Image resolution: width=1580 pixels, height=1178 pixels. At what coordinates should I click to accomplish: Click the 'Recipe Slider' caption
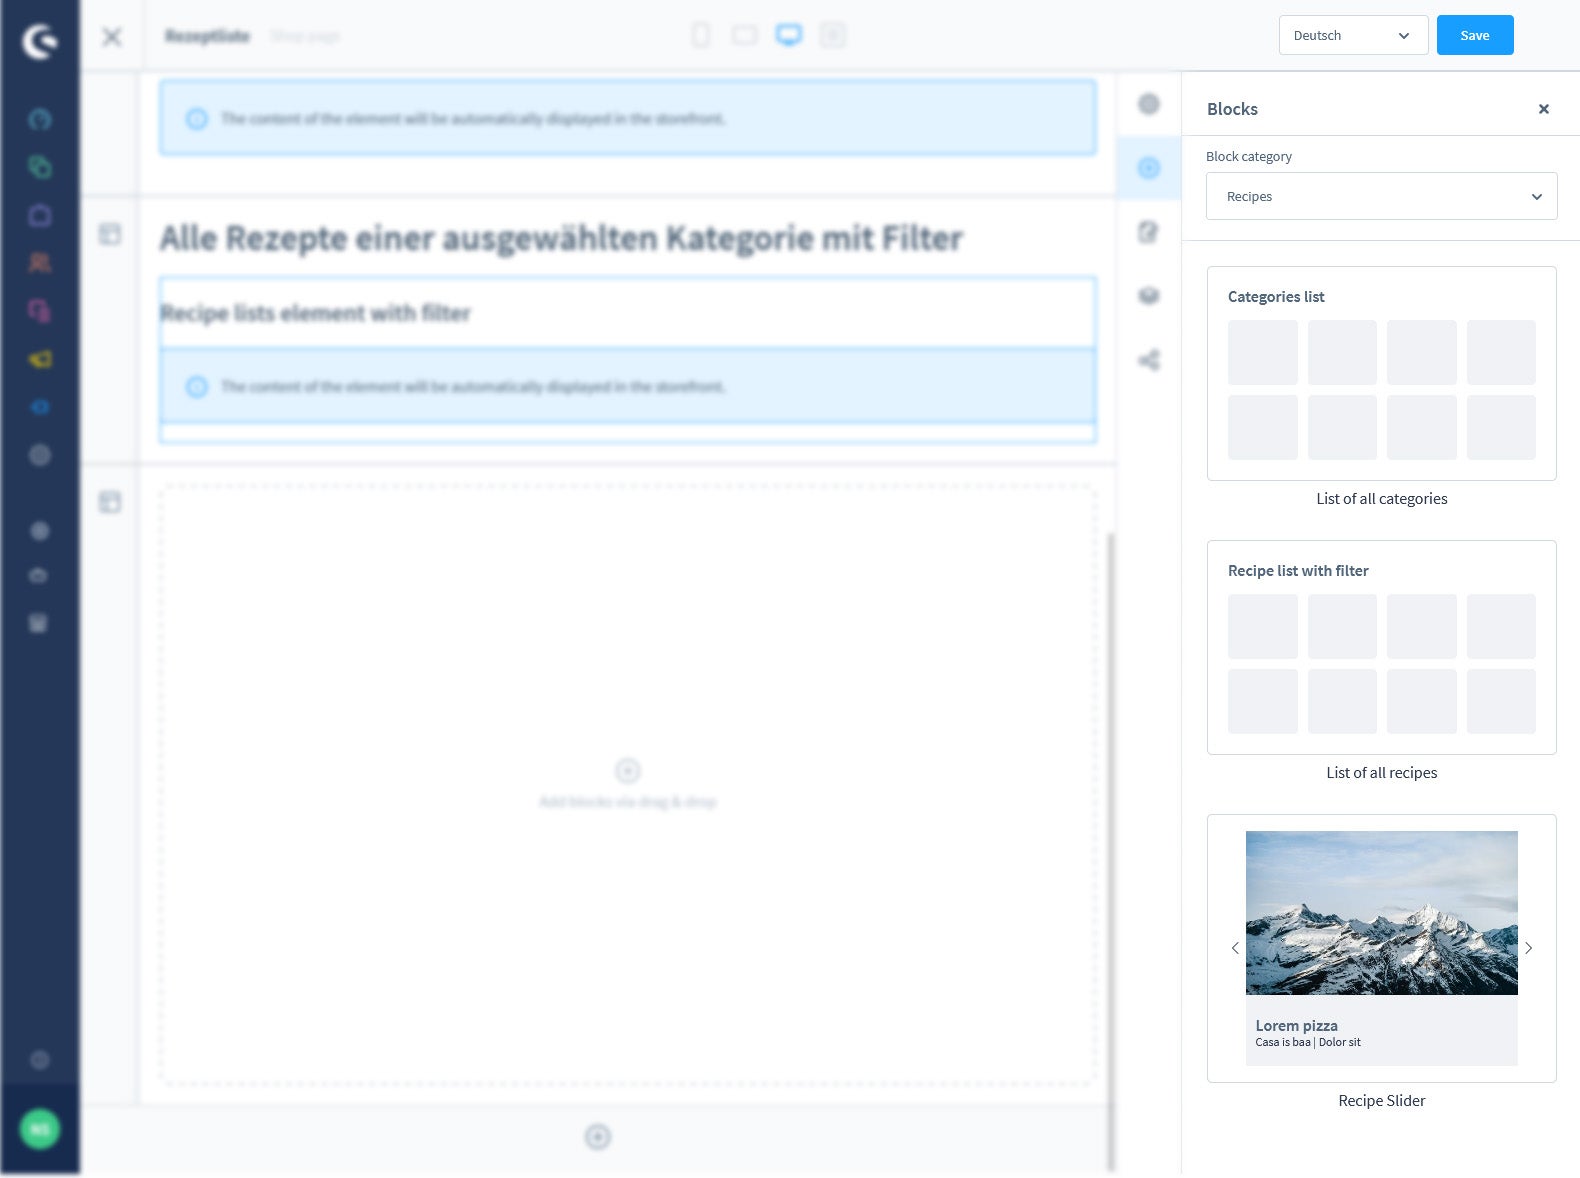click(x=1381, y=1100)
